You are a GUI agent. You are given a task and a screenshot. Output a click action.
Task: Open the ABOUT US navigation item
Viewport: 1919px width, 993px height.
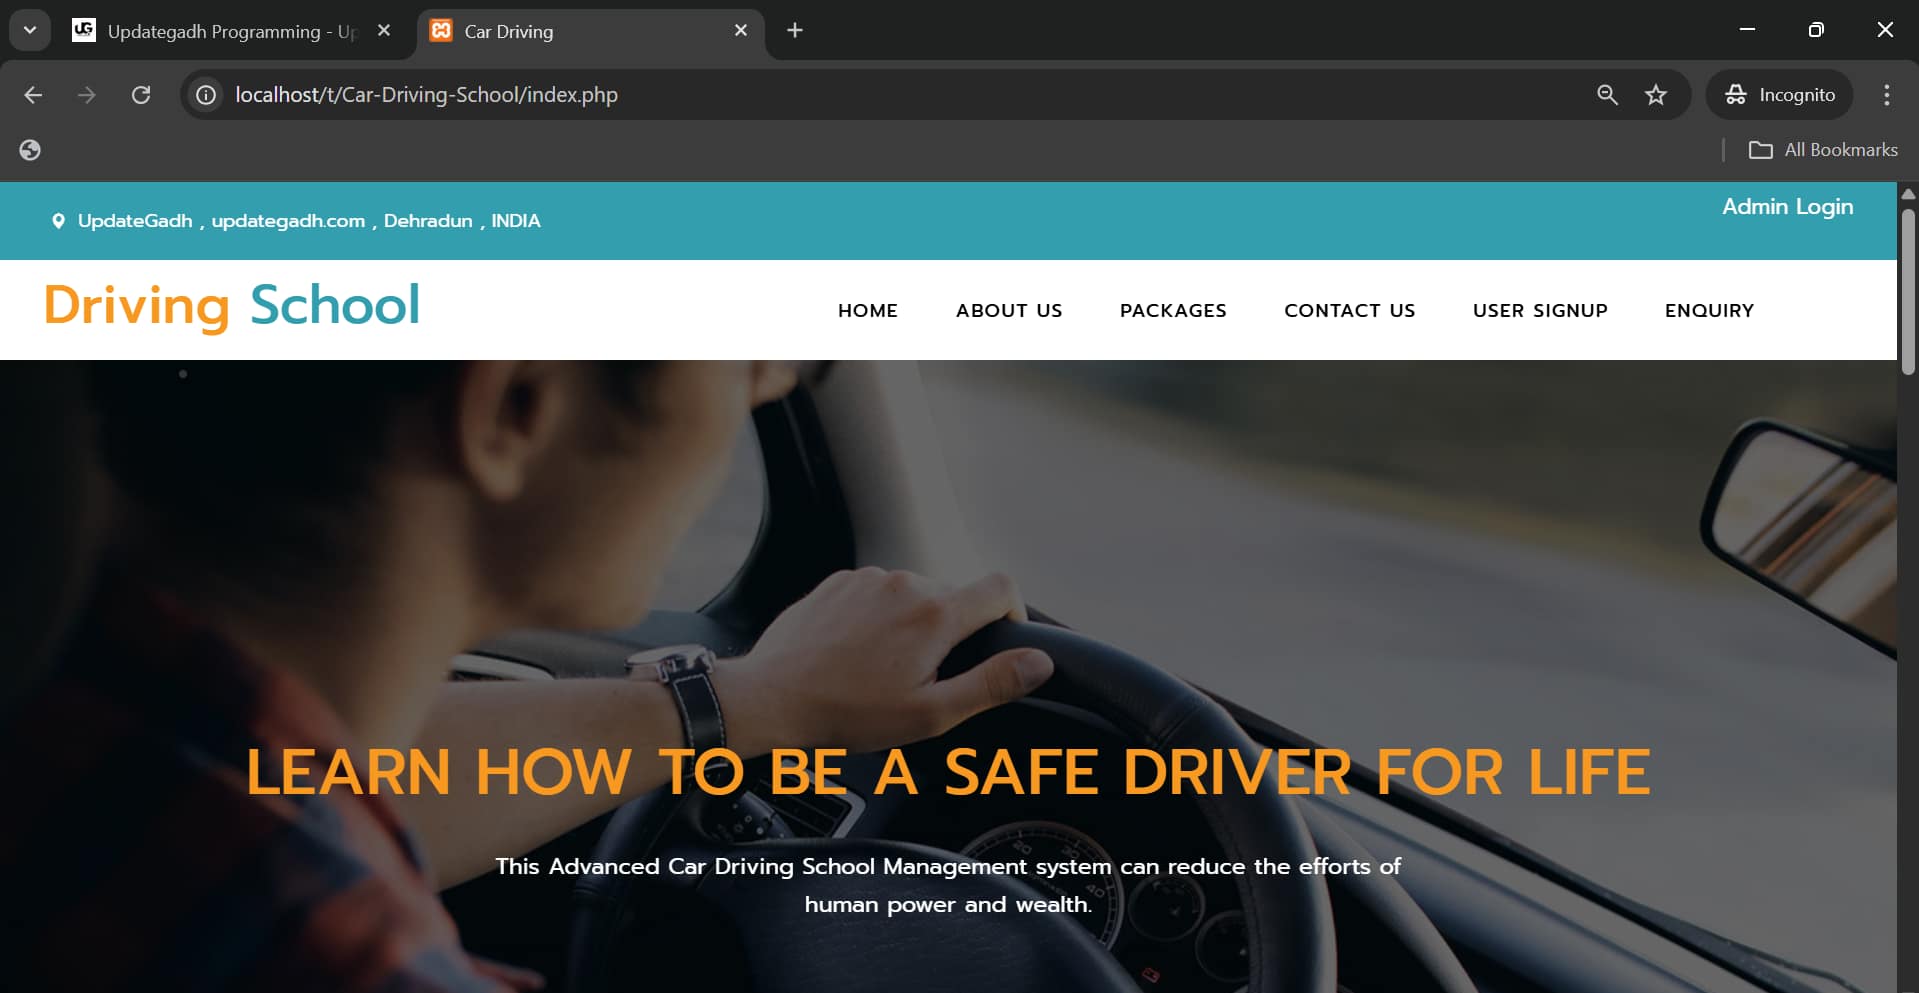click(x=1009, y=310)
